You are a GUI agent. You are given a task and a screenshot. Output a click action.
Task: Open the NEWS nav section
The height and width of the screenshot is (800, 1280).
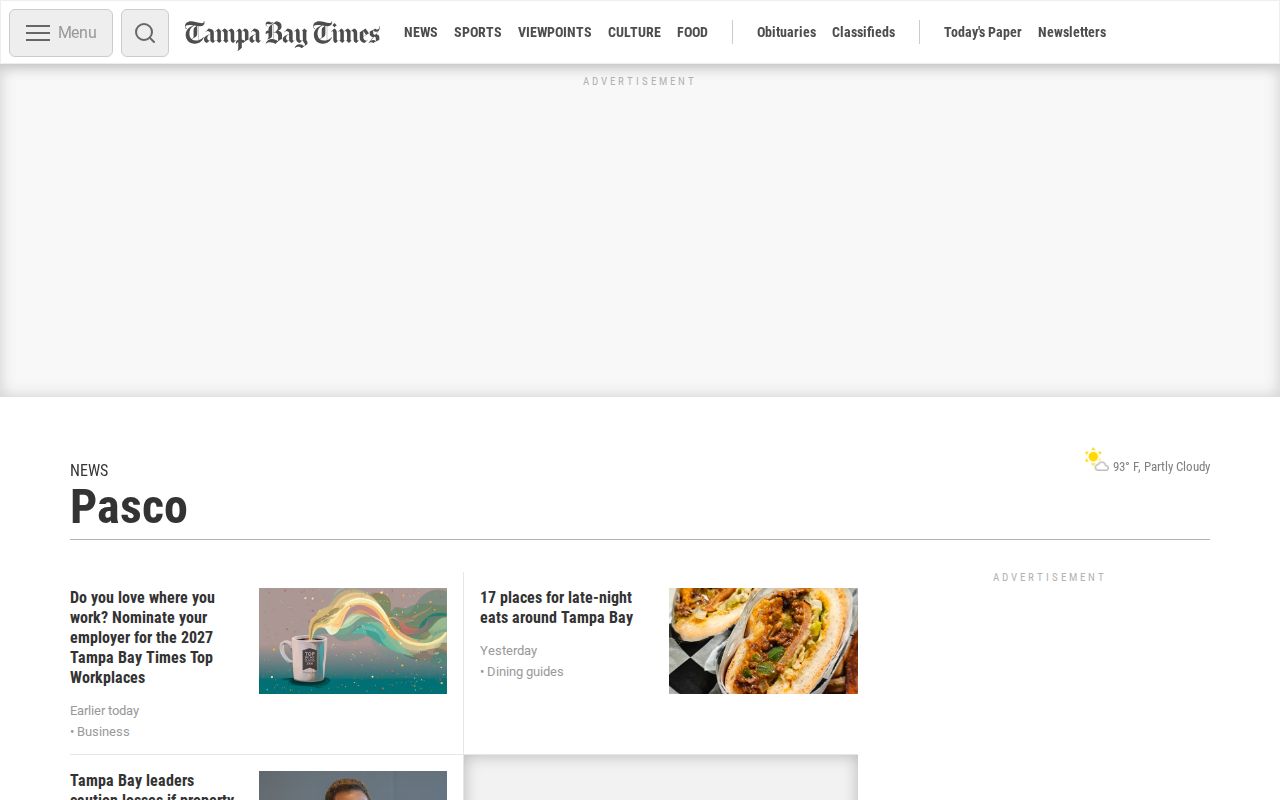click(421, 32)
